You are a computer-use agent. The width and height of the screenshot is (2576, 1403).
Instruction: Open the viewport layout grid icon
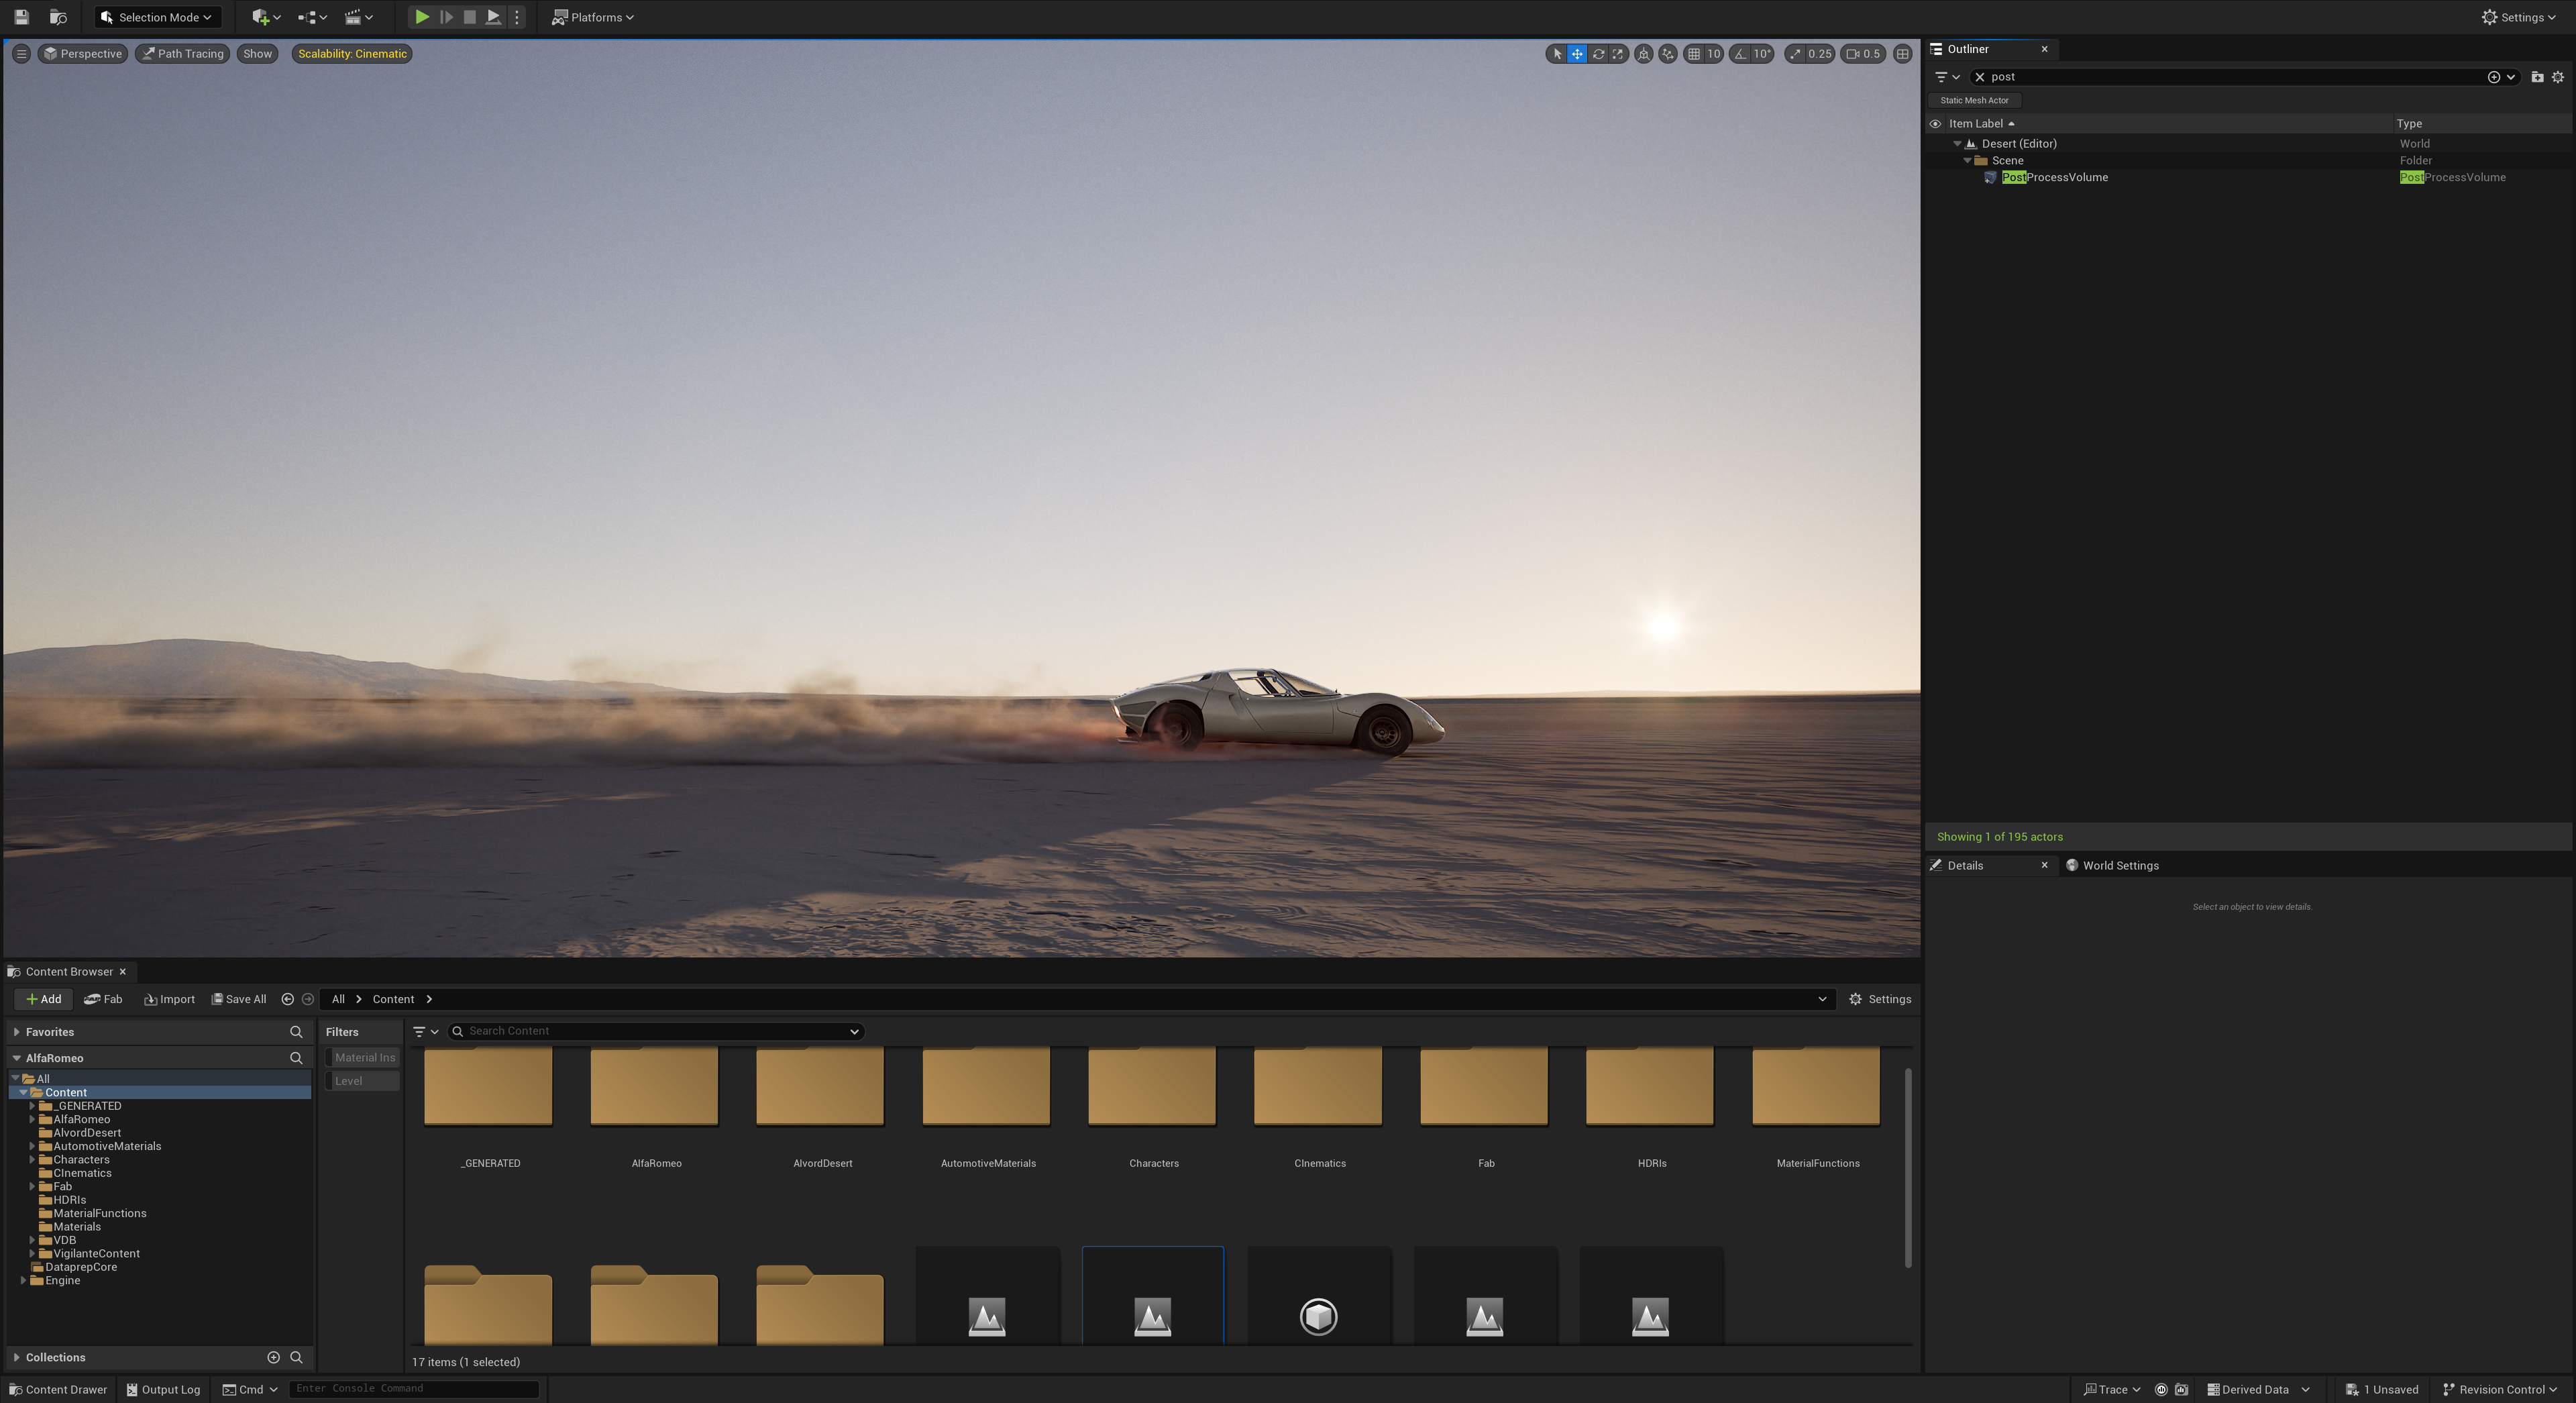[x=1902, y=54]
